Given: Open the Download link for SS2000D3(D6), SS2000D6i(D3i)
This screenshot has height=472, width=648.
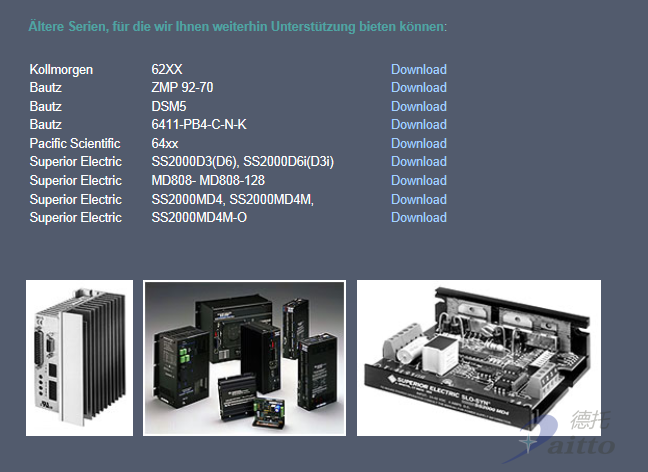Looking at the screenshot, I should [419, 162].
